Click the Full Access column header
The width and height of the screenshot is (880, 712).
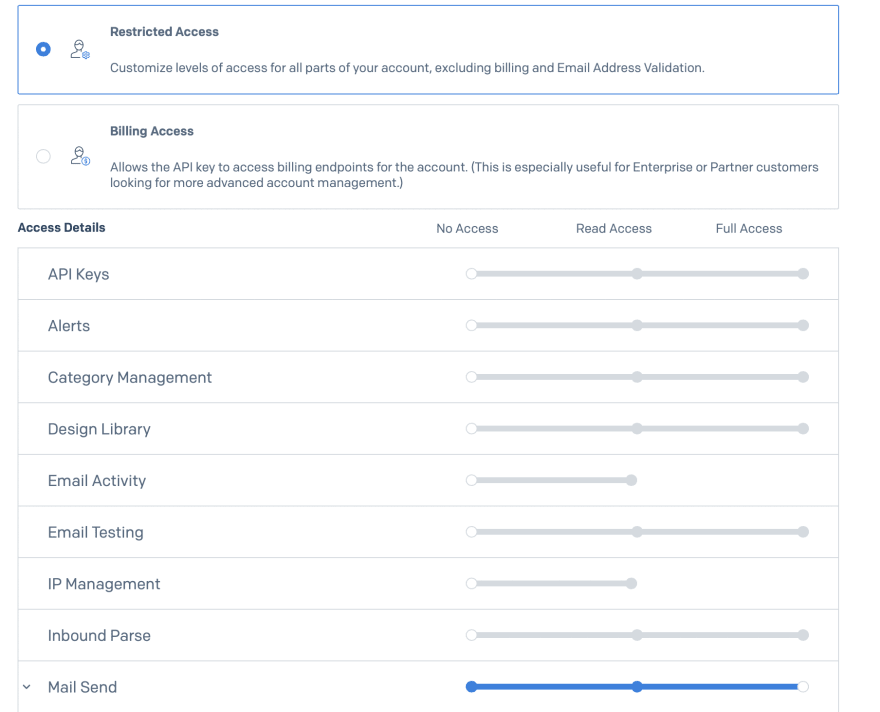[749, 229]
